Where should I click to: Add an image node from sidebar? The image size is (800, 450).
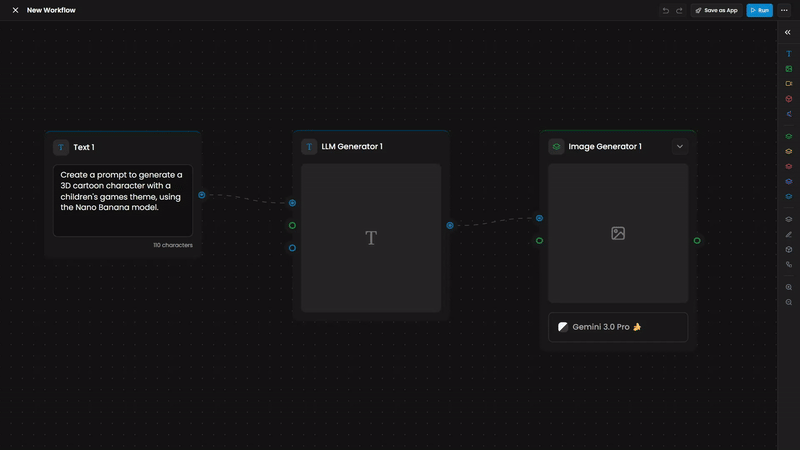coord(788,69)
